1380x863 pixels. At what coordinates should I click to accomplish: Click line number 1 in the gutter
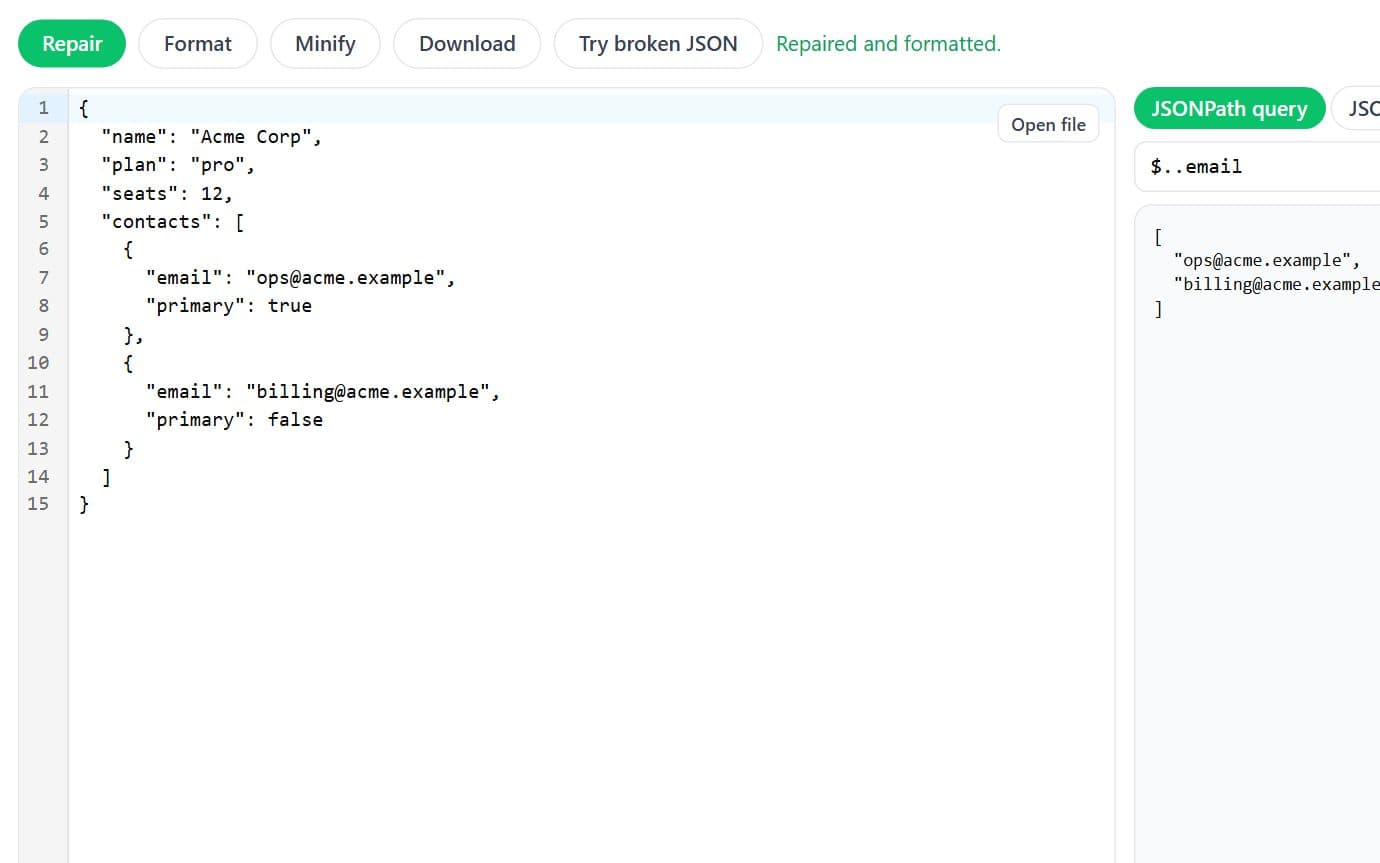43,108
